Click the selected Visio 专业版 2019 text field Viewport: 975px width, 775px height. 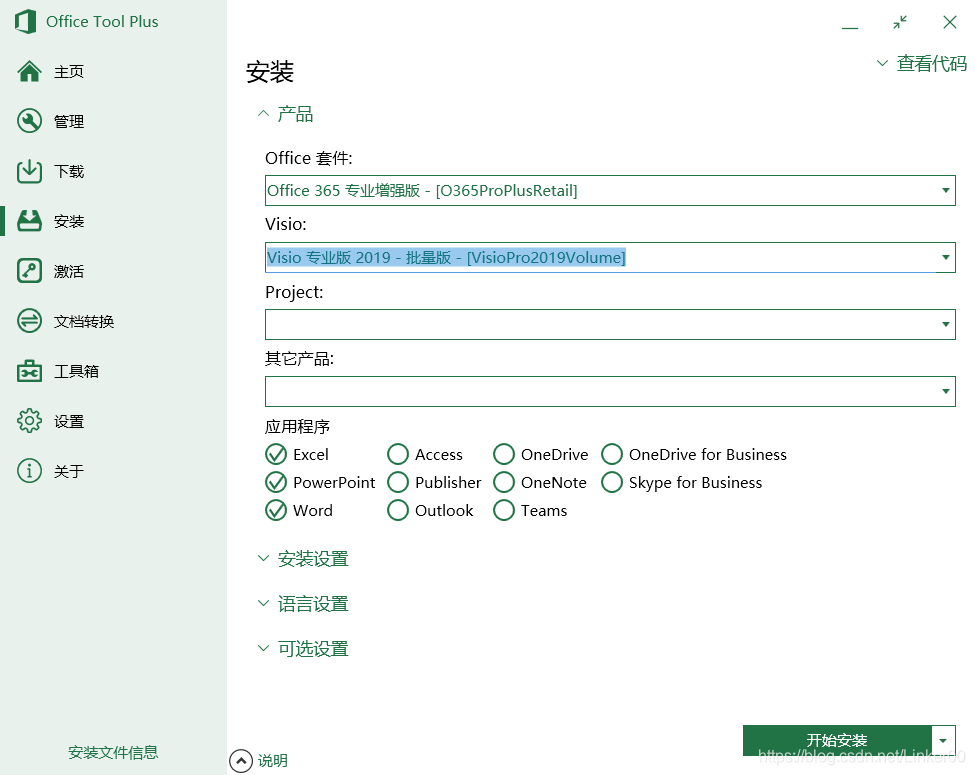pos(446,258)
